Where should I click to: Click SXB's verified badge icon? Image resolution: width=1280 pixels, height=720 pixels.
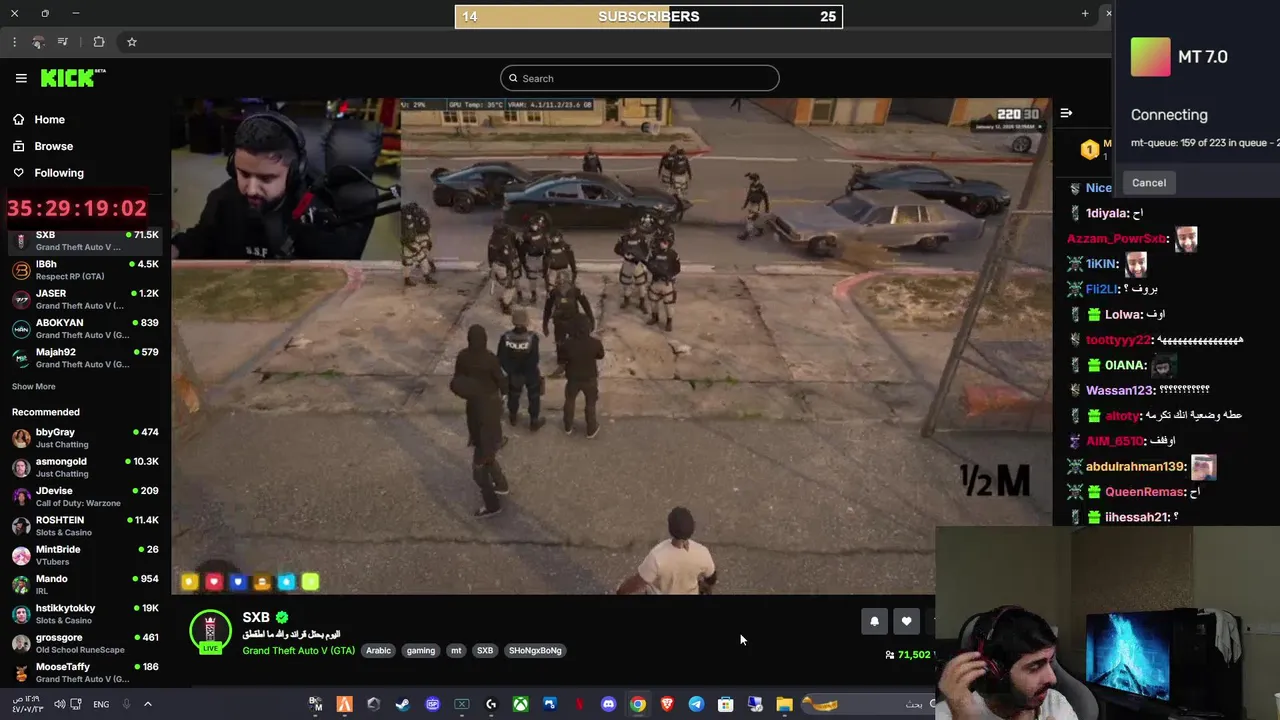pyautogui.click(x=282, y=618)
